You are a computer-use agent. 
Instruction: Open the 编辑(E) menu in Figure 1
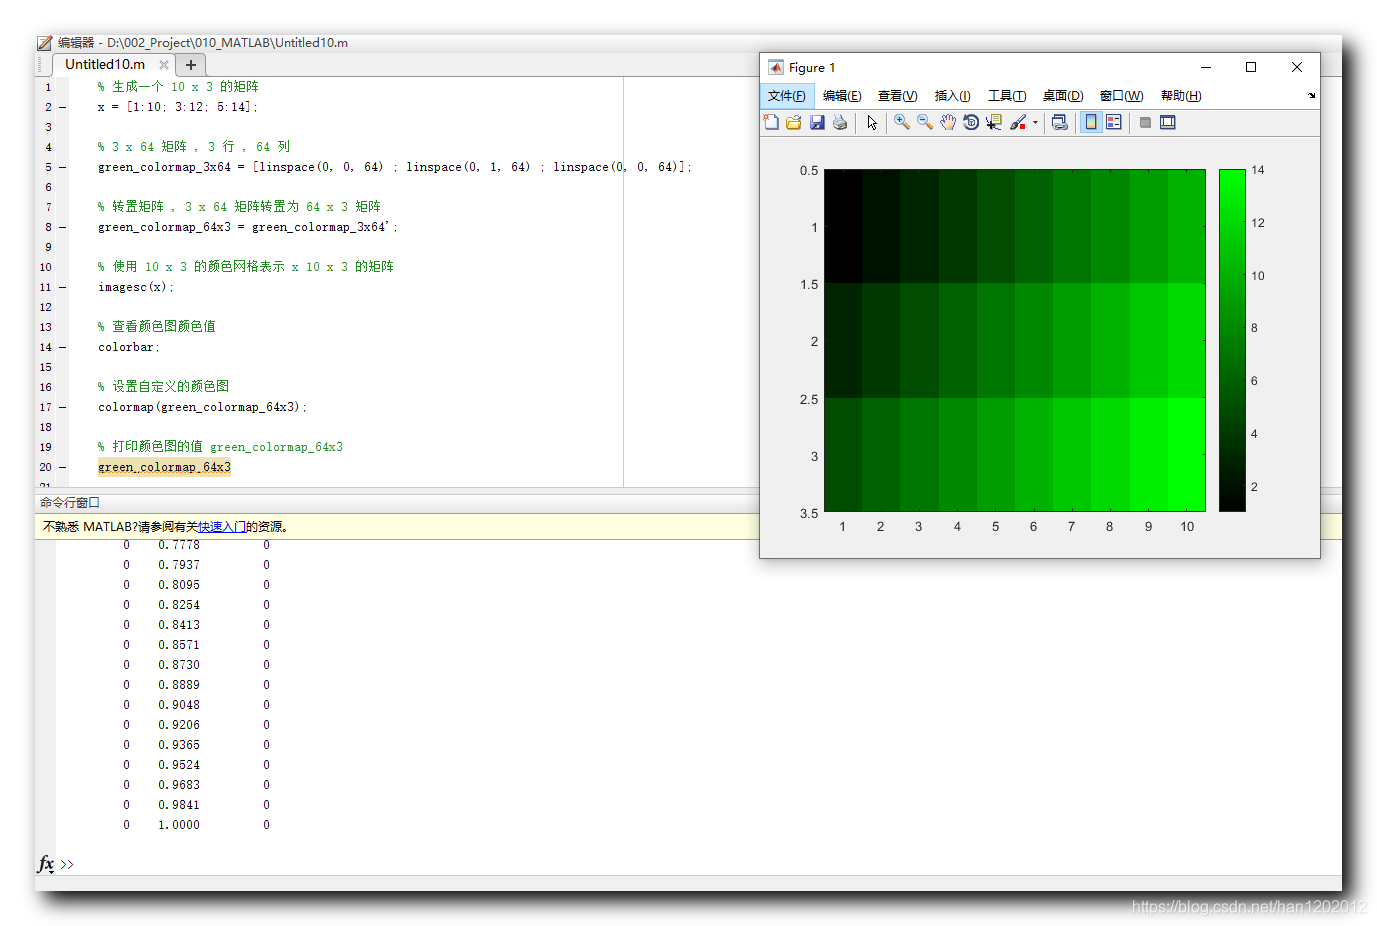[x=842, y=96]
